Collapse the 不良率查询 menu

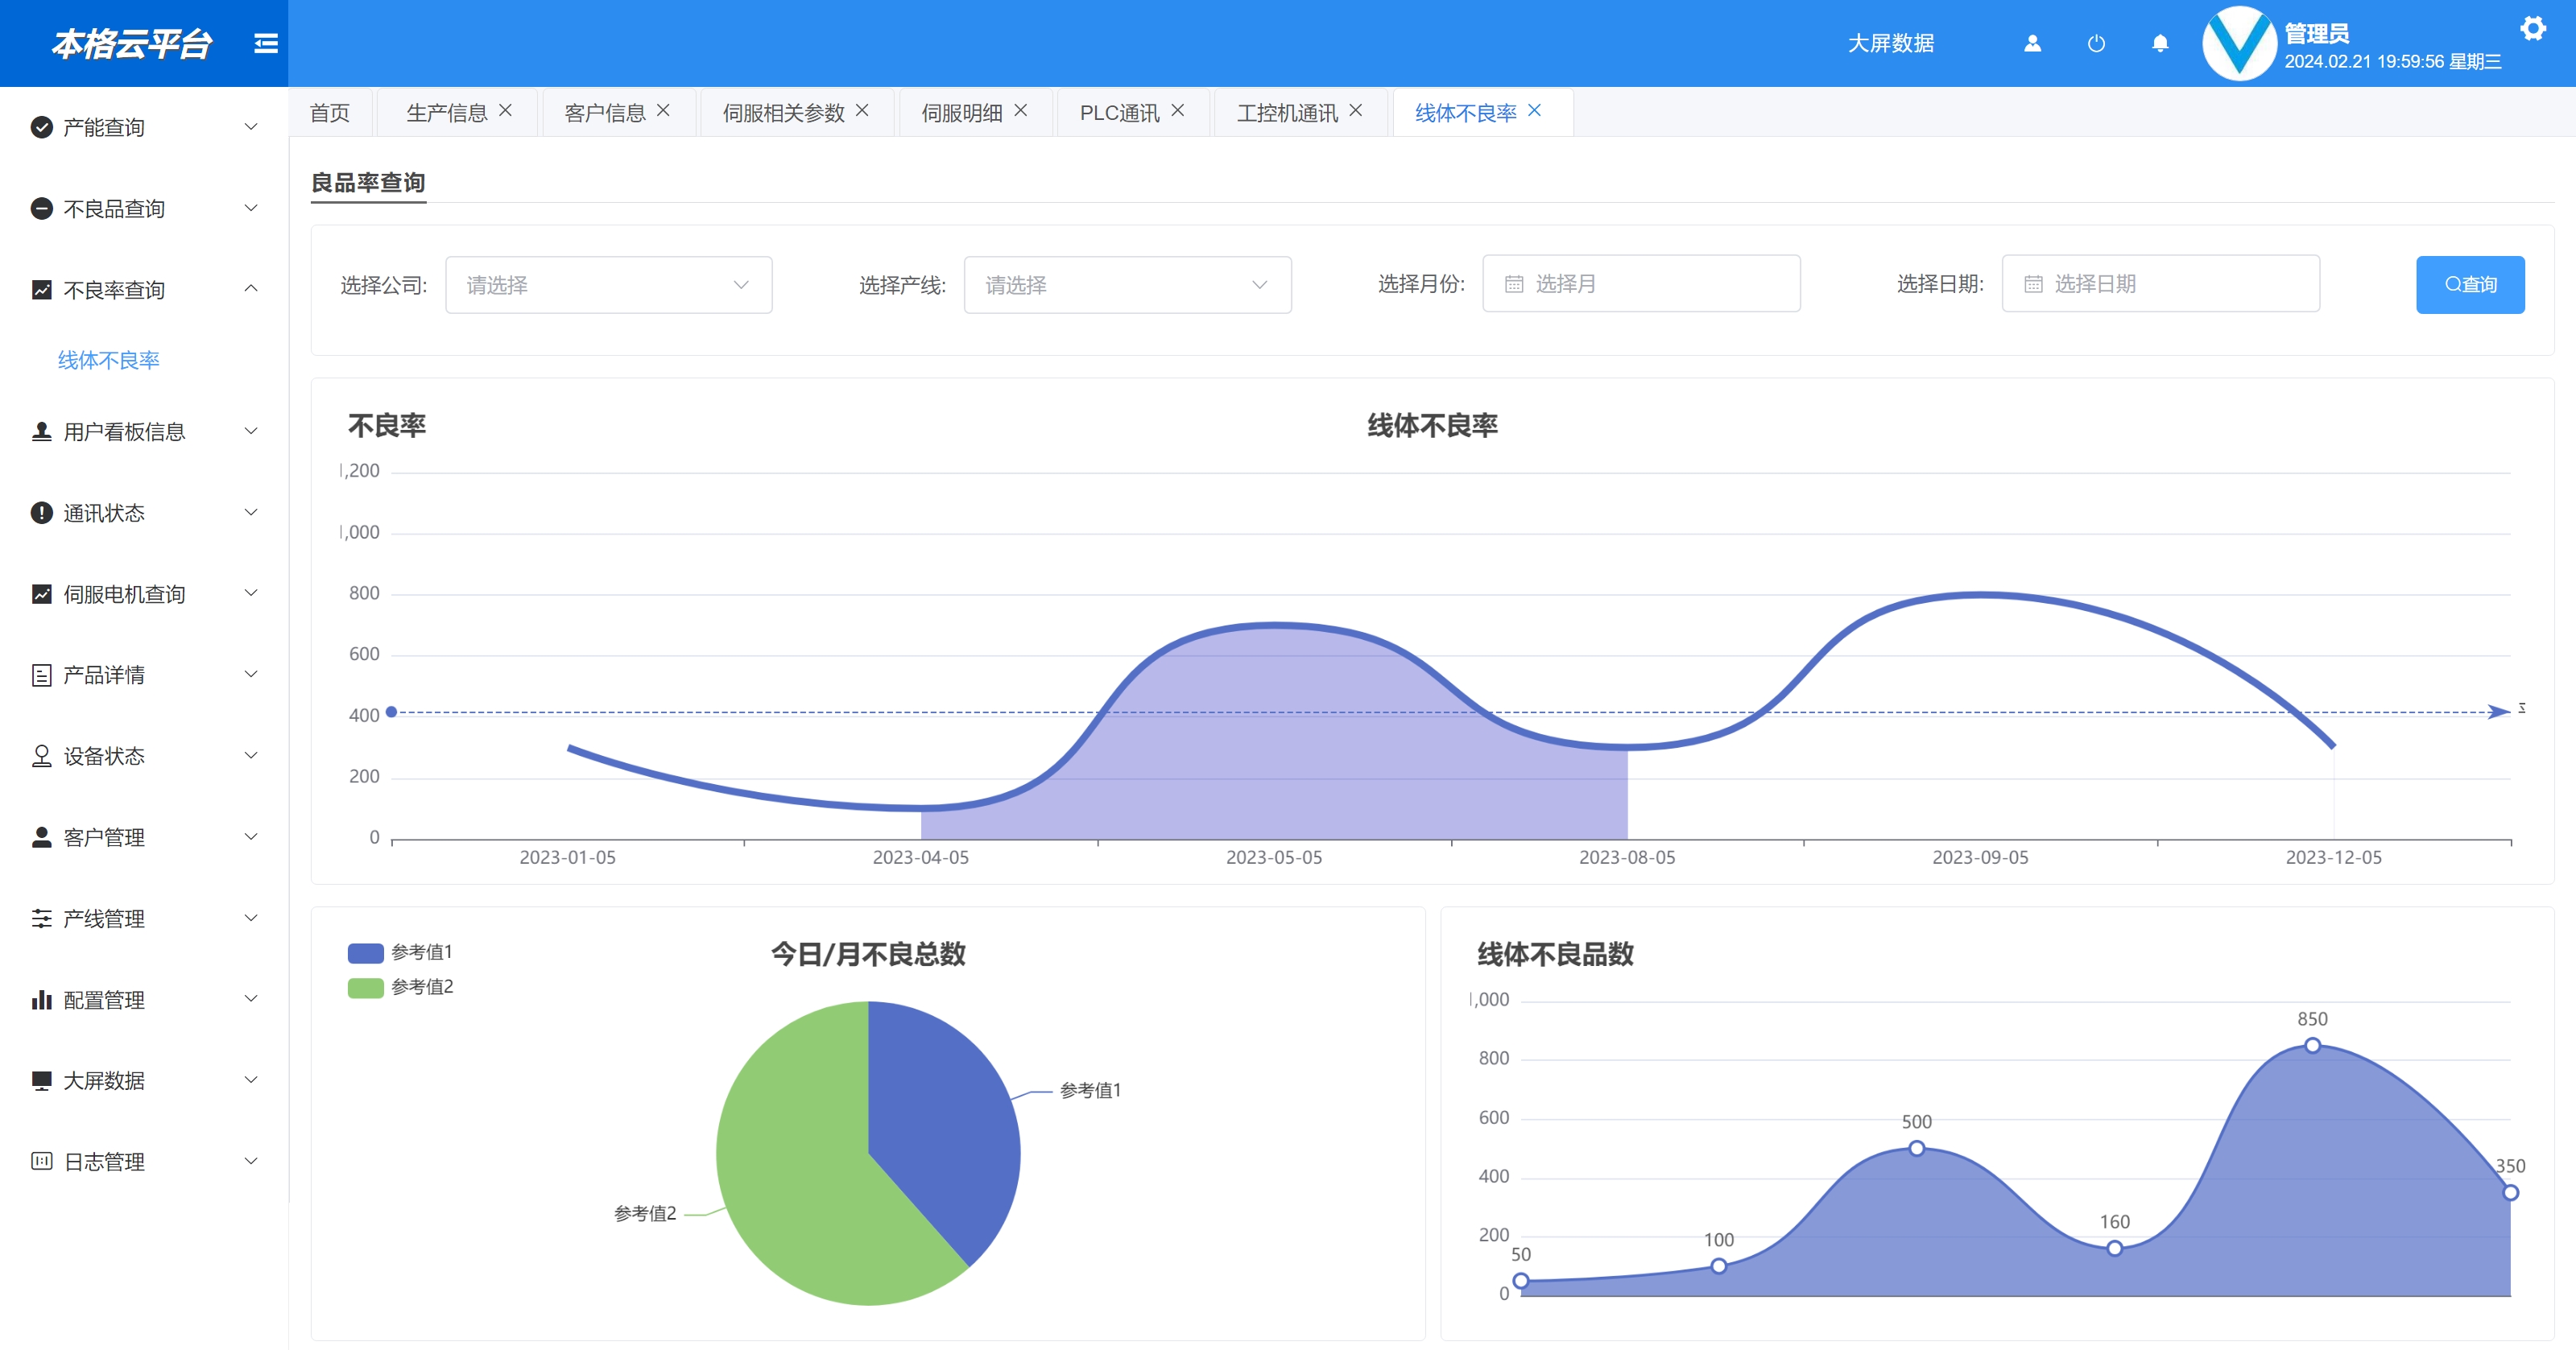click(251, 289)
